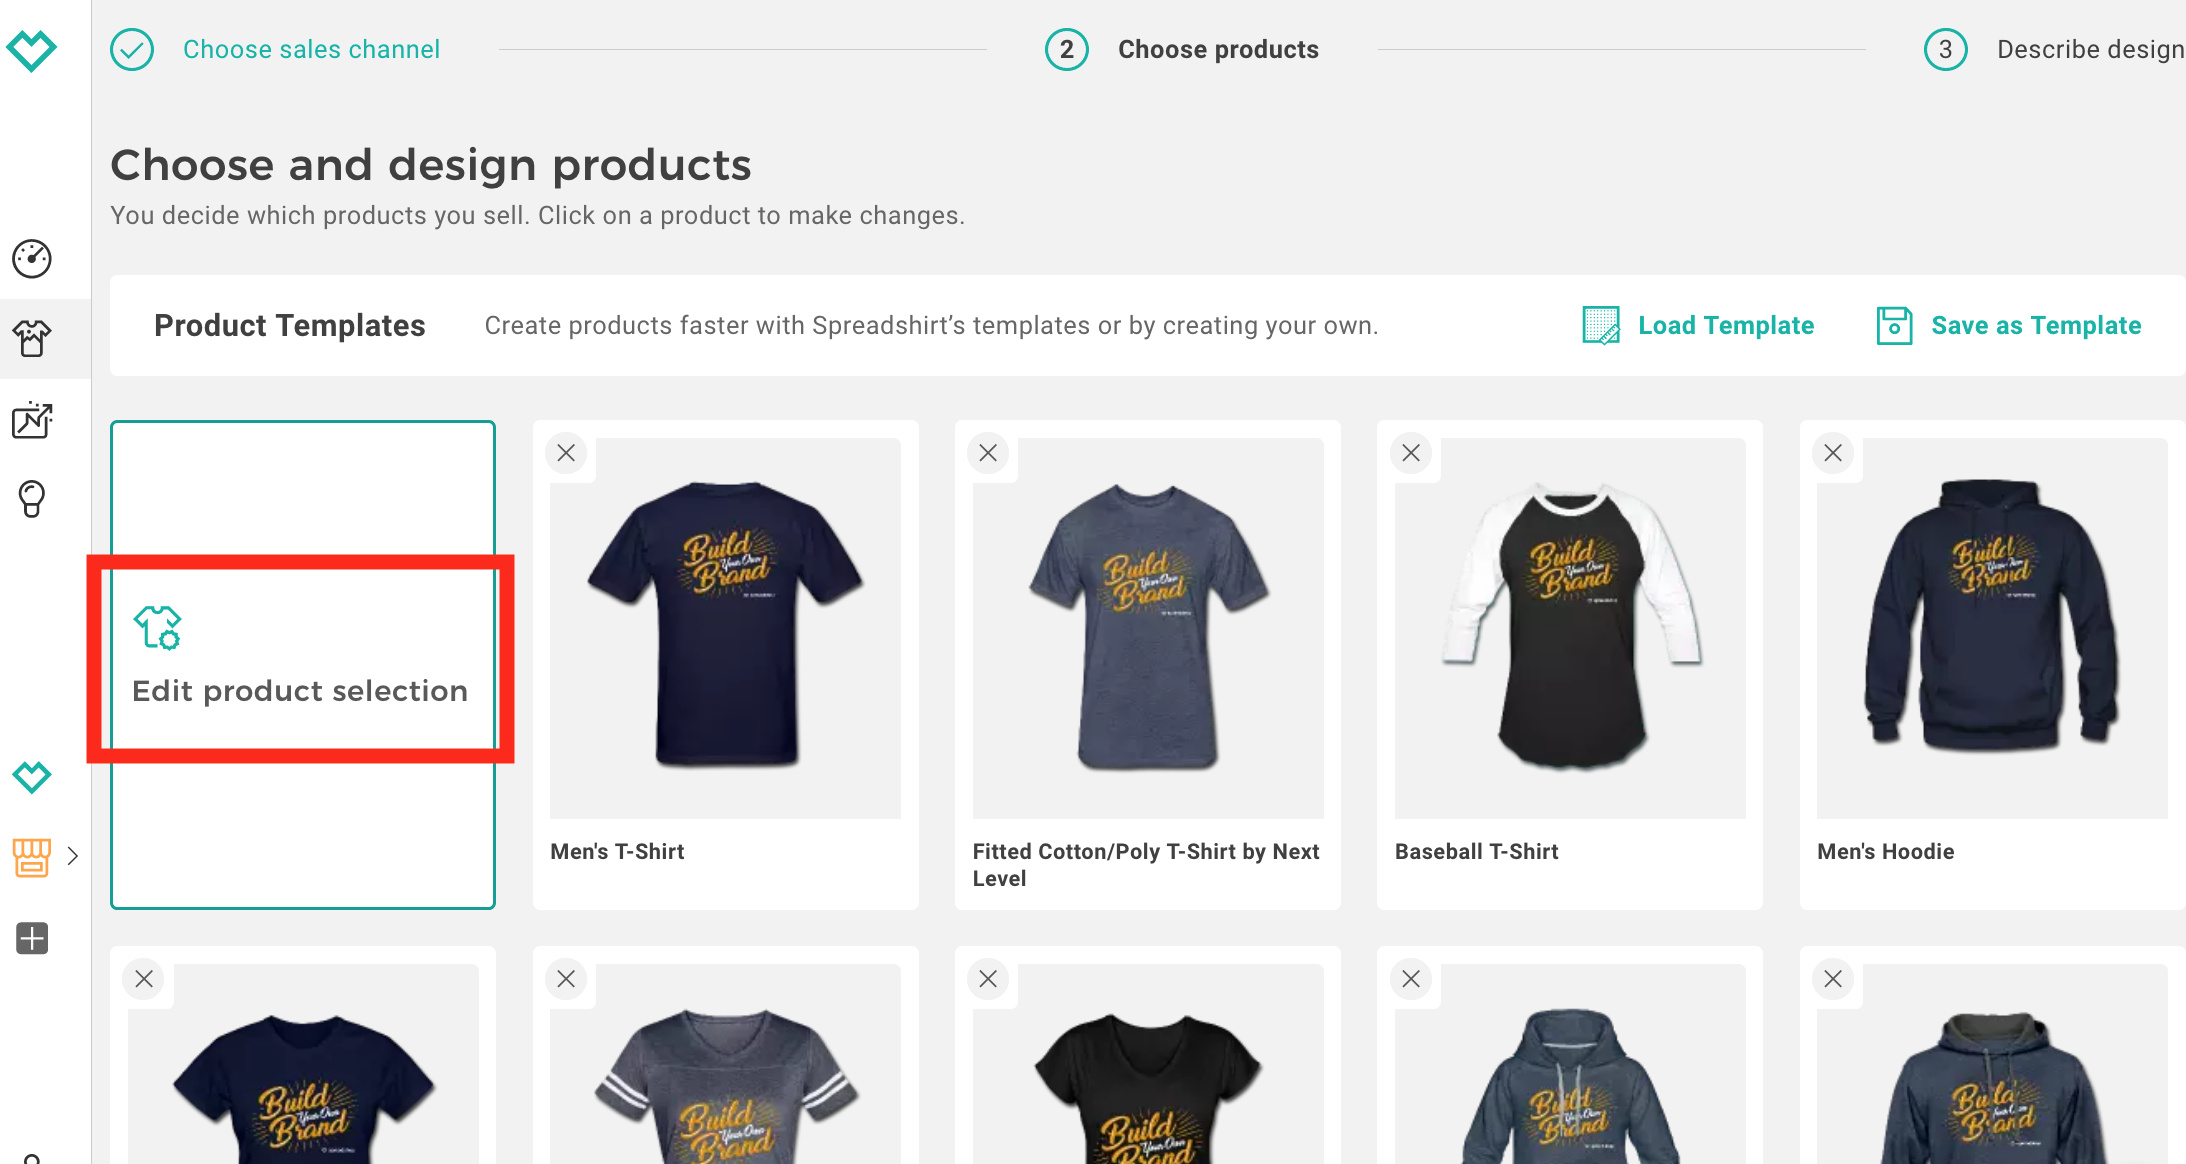Open the dashboard gauge icon in the sidebar
The height and width of the screenshot is (1164, 2186).
32,259
